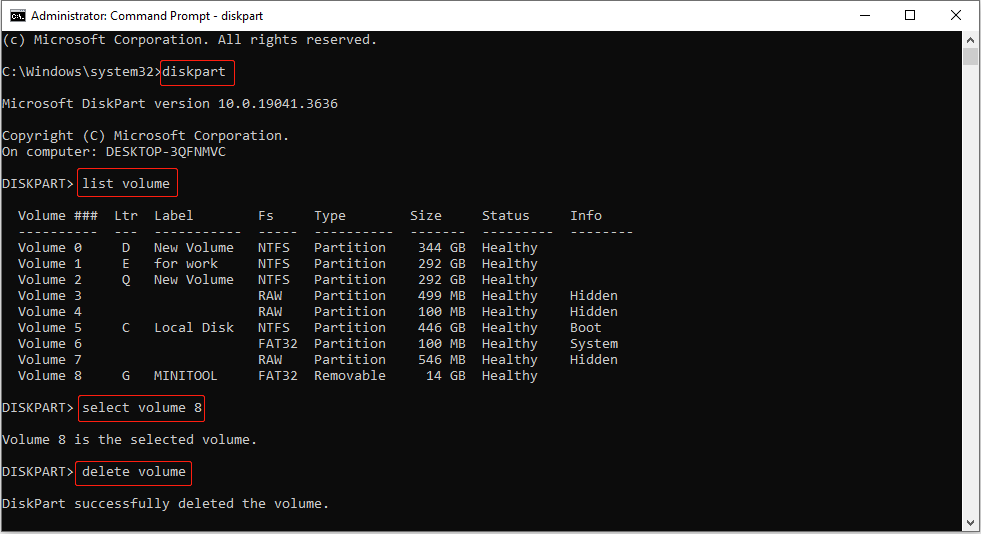Click the 'Info' column header
981x534 pixels.
pyautogui.click(x=586, y=216)
